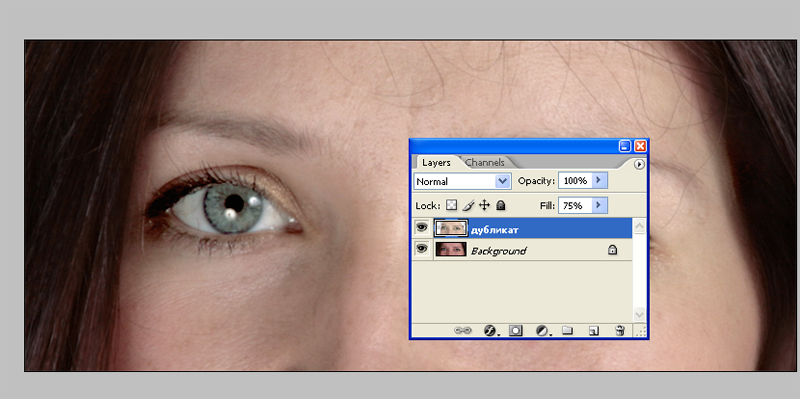Switch to the Channels tab
The image size is (800, 399).
tap(485, 162)
